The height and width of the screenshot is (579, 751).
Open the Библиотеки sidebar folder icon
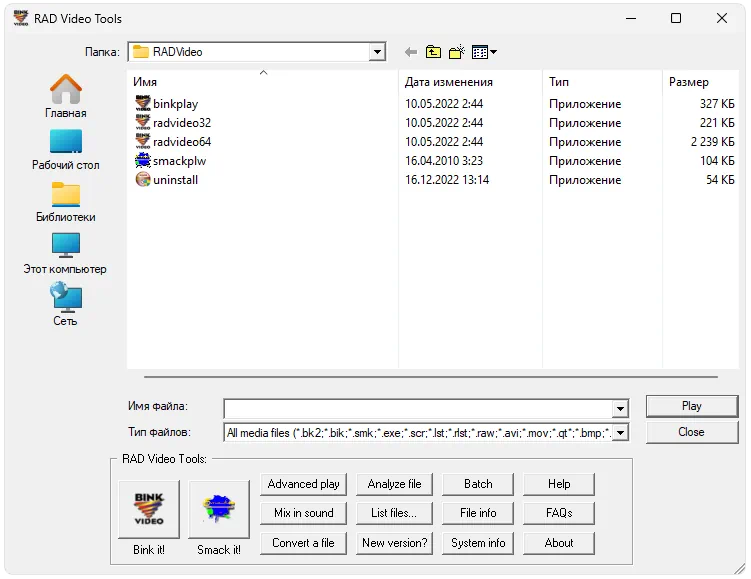66,194
